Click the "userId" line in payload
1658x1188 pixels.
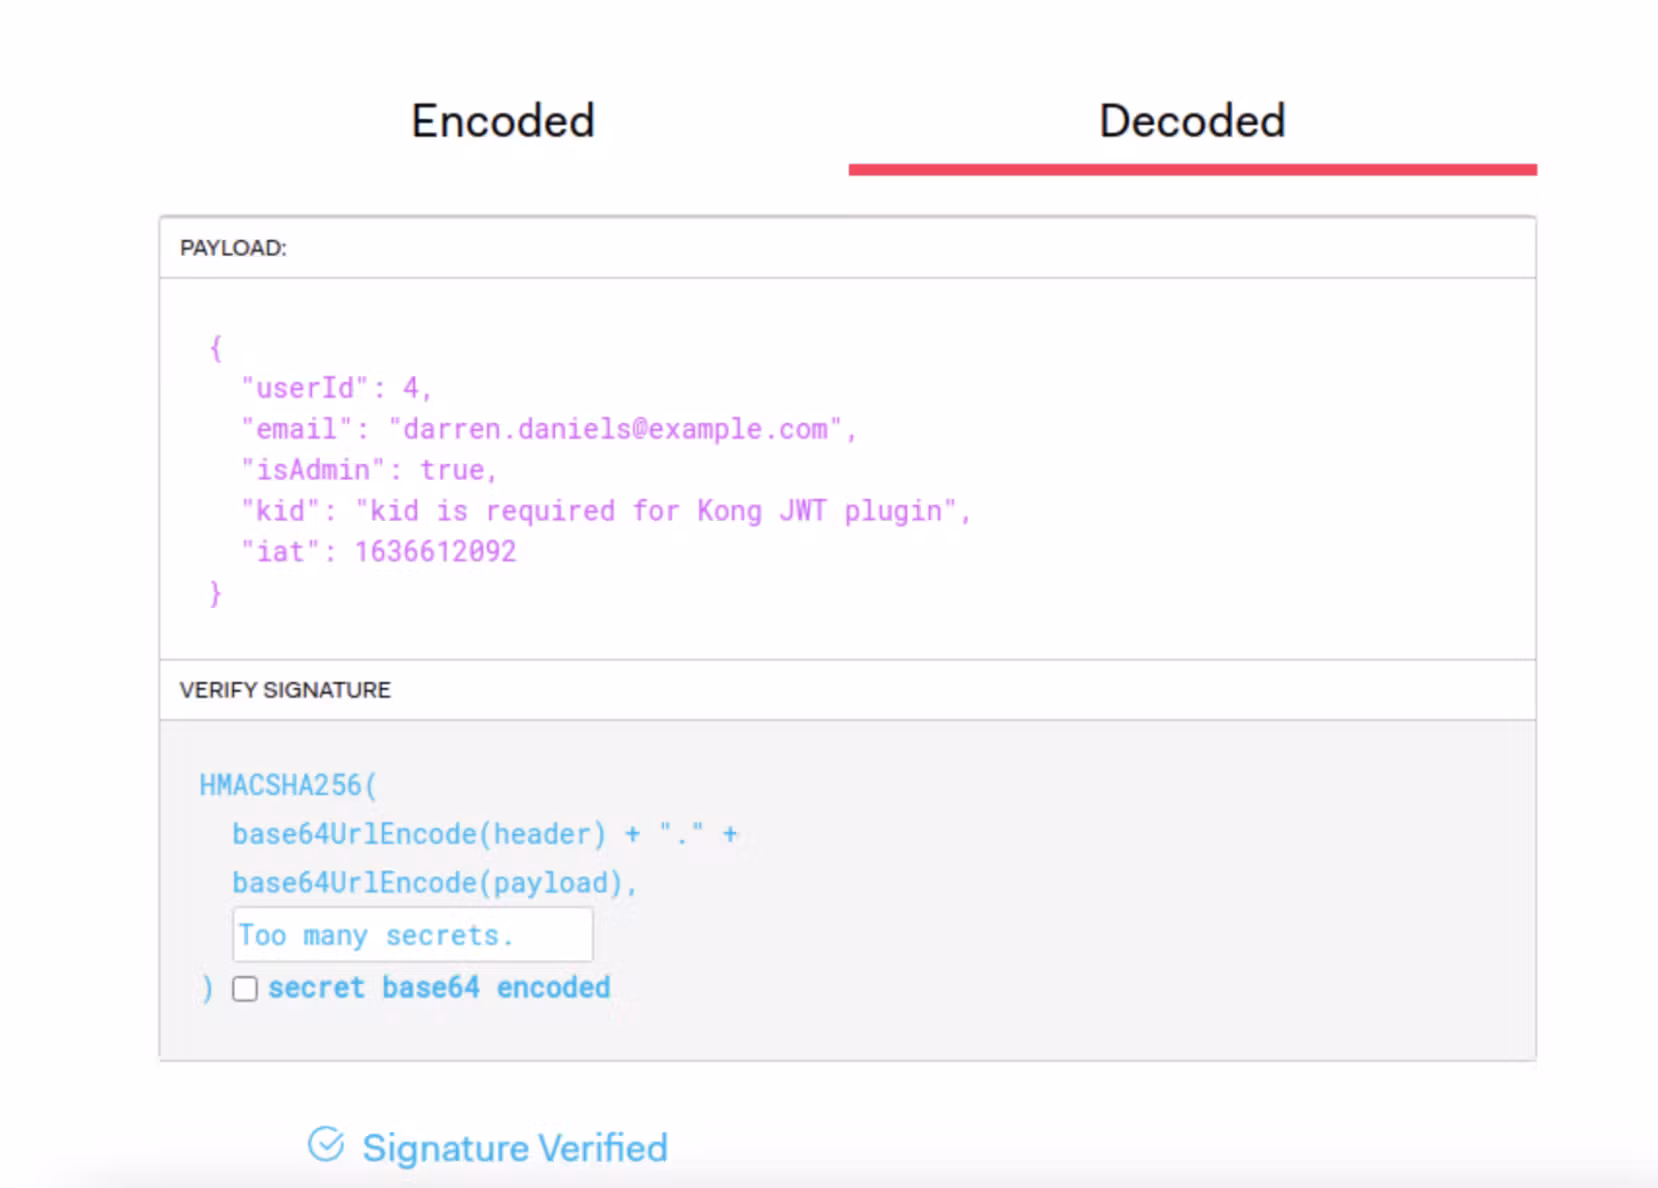(336, 388)
